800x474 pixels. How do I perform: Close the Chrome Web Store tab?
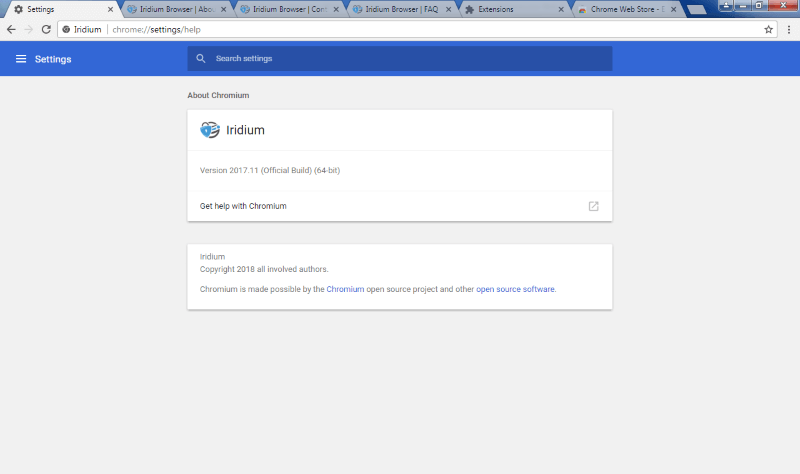673,9
